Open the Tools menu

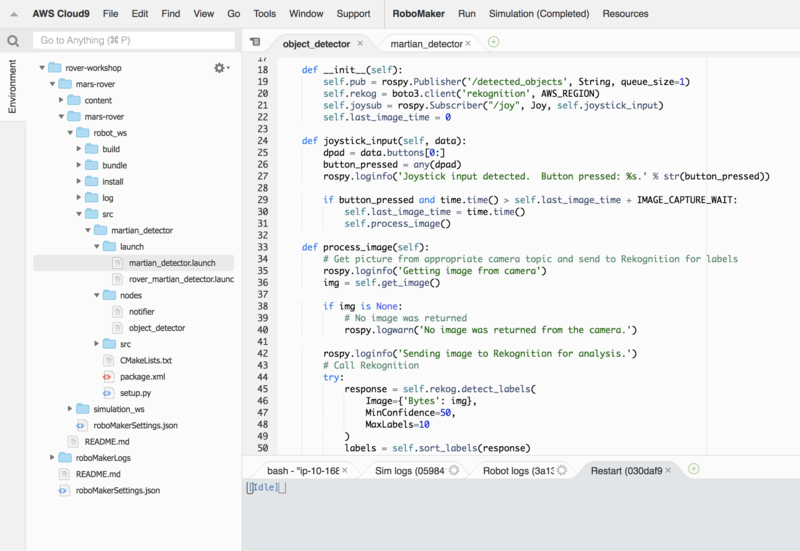point(264,14)
